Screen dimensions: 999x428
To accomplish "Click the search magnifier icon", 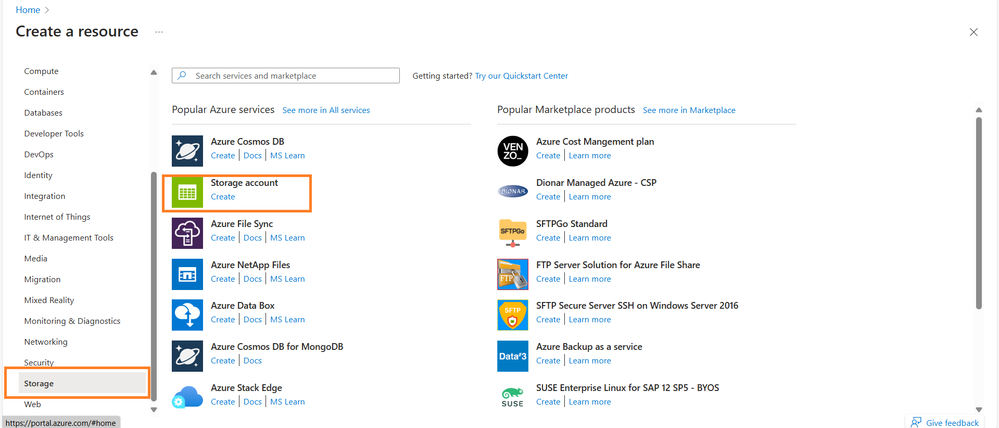I will tap(182, 75).
